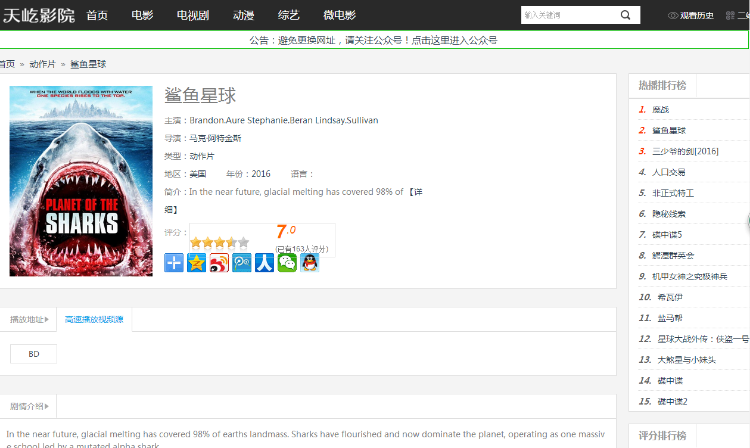Play the BD episode button
The image size is (750, 448).
click(33, 354)
